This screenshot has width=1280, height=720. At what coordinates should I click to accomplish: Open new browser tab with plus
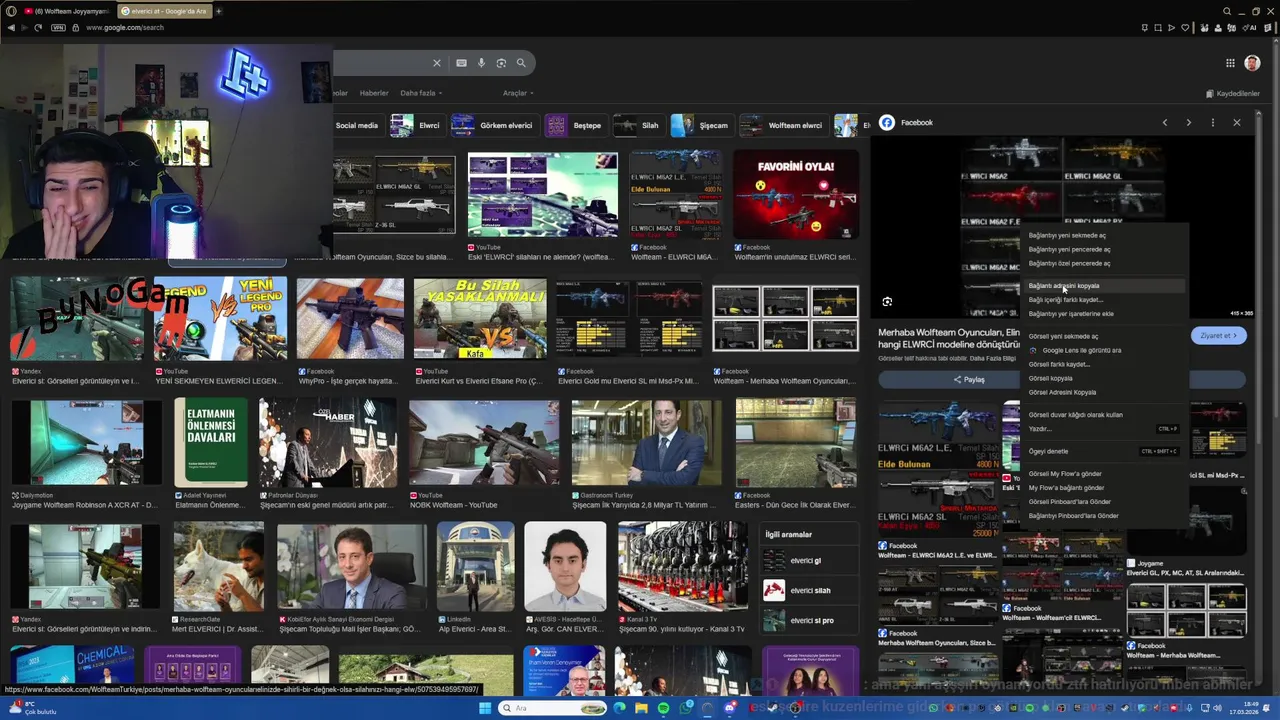218,11
